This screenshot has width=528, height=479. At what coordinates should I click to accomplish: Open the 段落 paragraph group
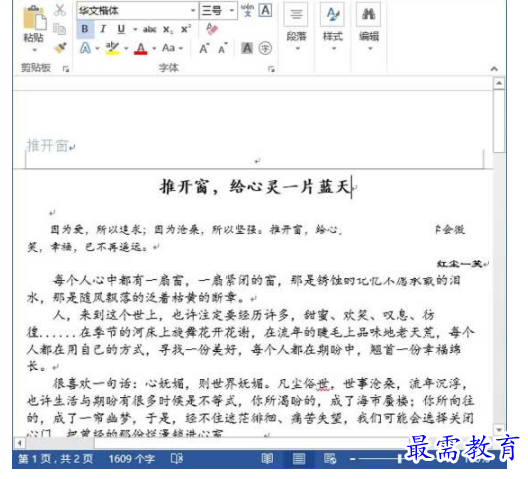(x=296, y=27)
